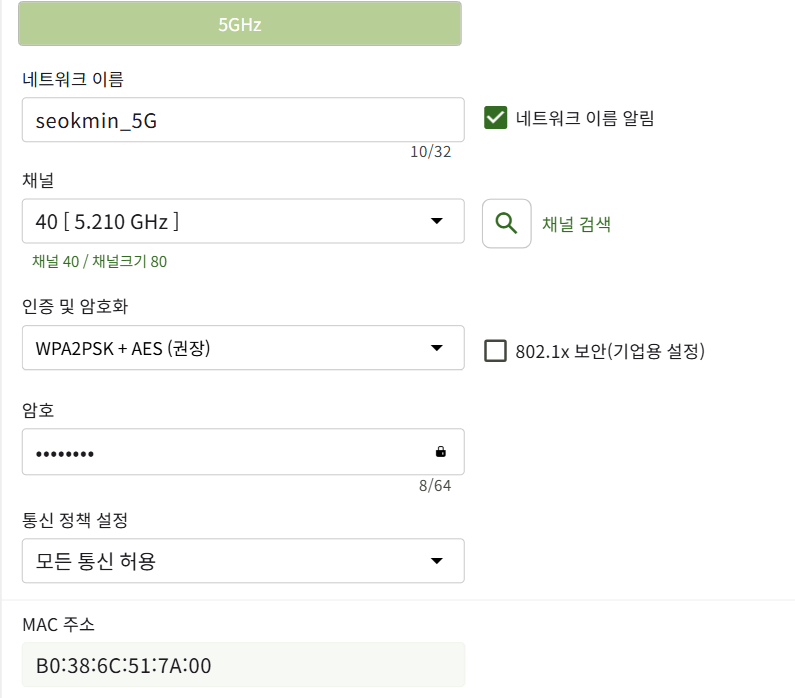
Task: Click the B0:38:6C:51:7A:00 MAC address field
Action: coord(243,665)
